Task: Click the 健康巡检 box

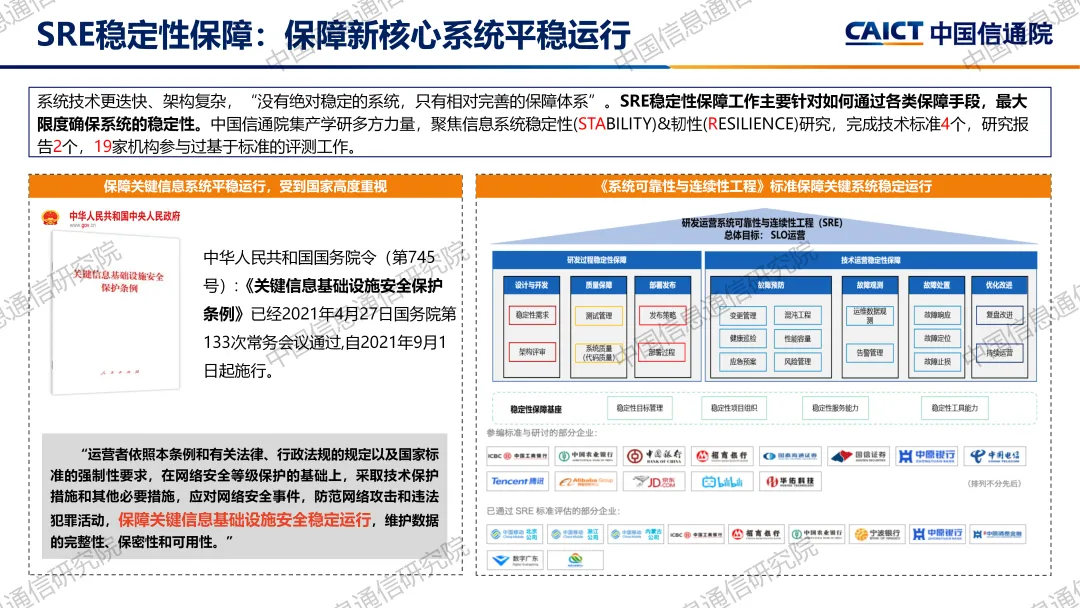Action: point(742,339)
